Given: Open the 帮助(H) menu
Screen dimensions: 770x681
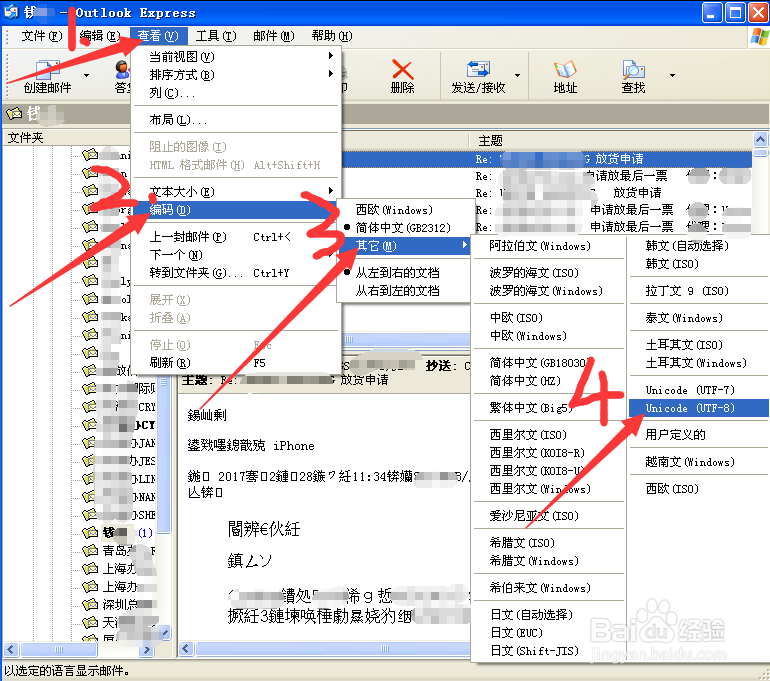Looking at the screenshot, I should 332,36.
